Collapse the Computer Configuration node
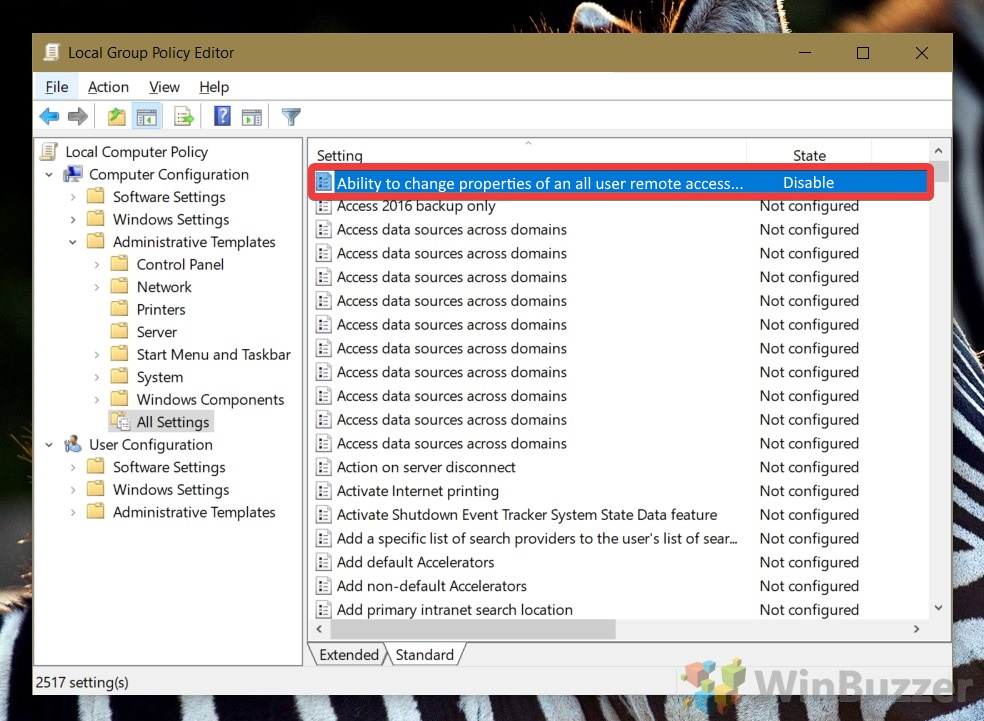Viewport: 984px width, 721px height. (x=49, y=174)
